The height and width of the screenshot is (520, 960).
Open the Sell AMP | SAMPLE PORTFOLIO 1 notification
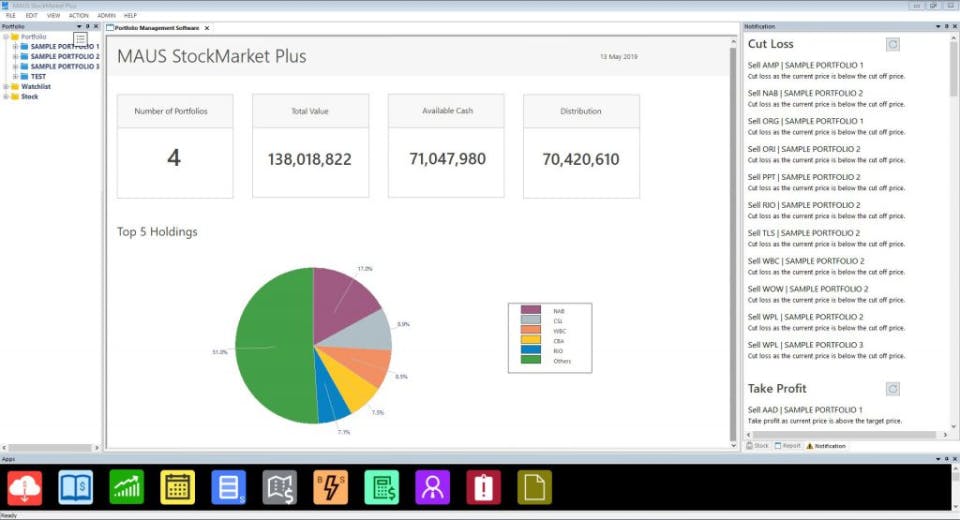(805, 65)
